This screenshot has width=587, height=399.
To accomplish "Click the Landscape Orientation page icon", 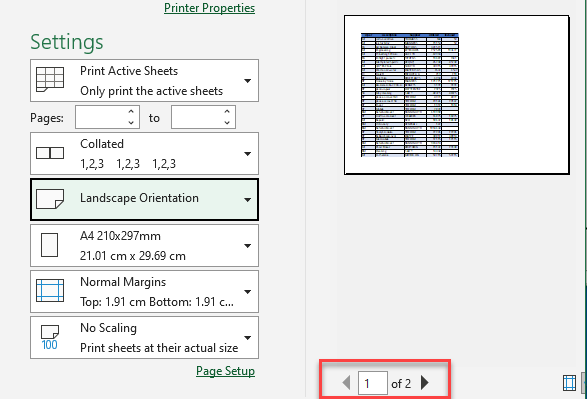I will [x=50, y=199].
